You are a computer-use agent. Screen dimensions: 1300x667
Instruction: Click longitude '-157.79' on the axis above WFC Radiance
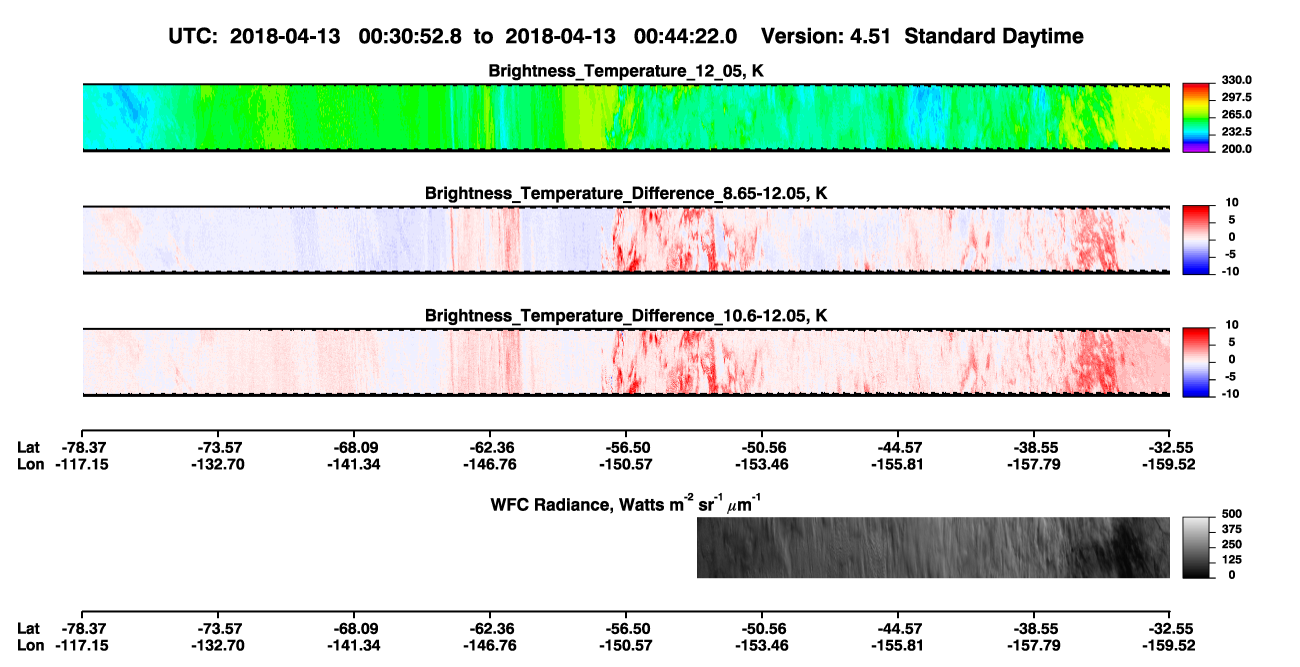(1033, 464)
